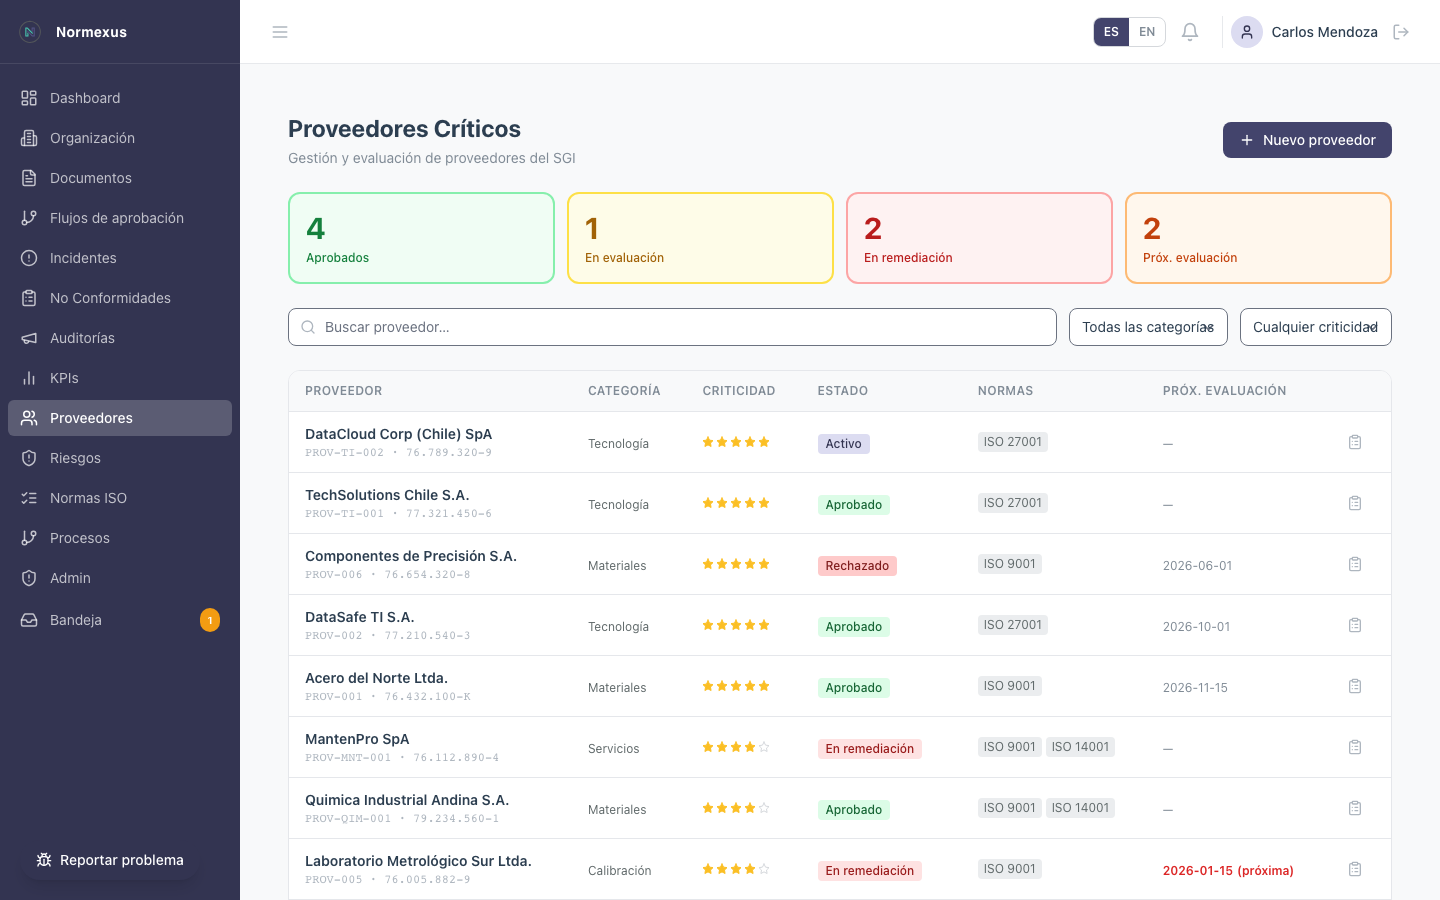1440x900 pixels.
Task: Click clipboard icon for Acero del Norte
Action: pyautogui.click(x=1355, y=686)
